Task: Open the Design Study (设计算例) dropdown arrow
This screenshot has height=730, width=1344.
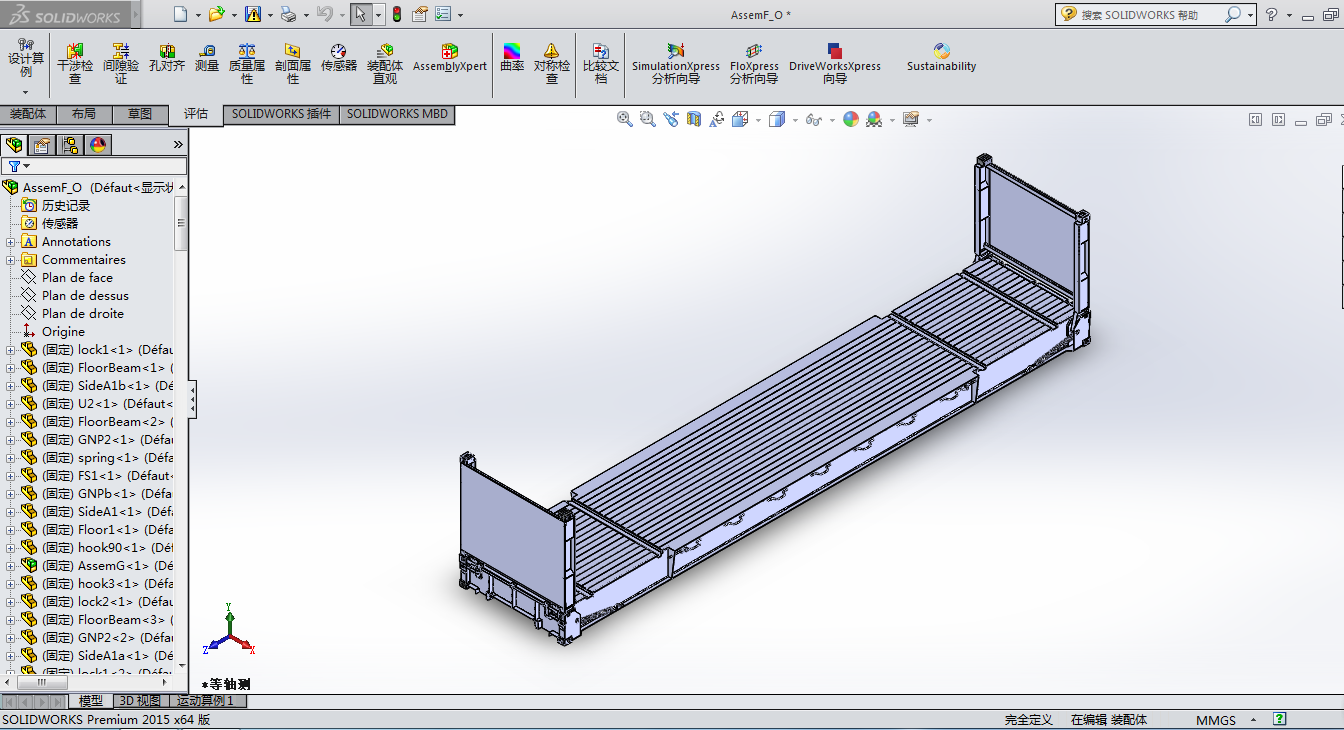Action: (x=25, y=92)
